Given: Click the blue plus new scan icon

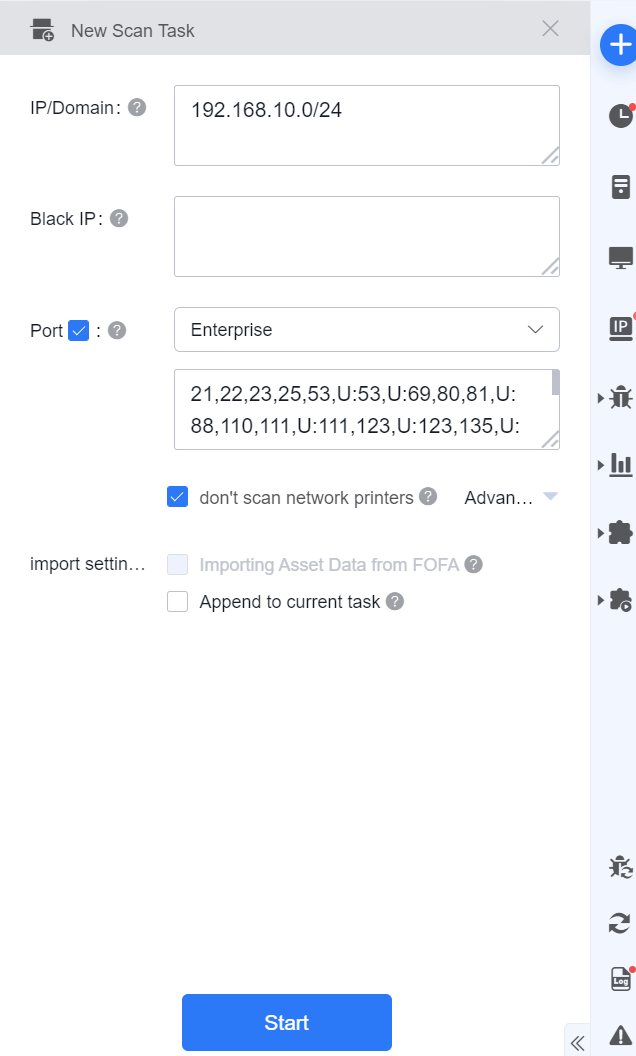Looking at the screenshot, I should 619,45.
